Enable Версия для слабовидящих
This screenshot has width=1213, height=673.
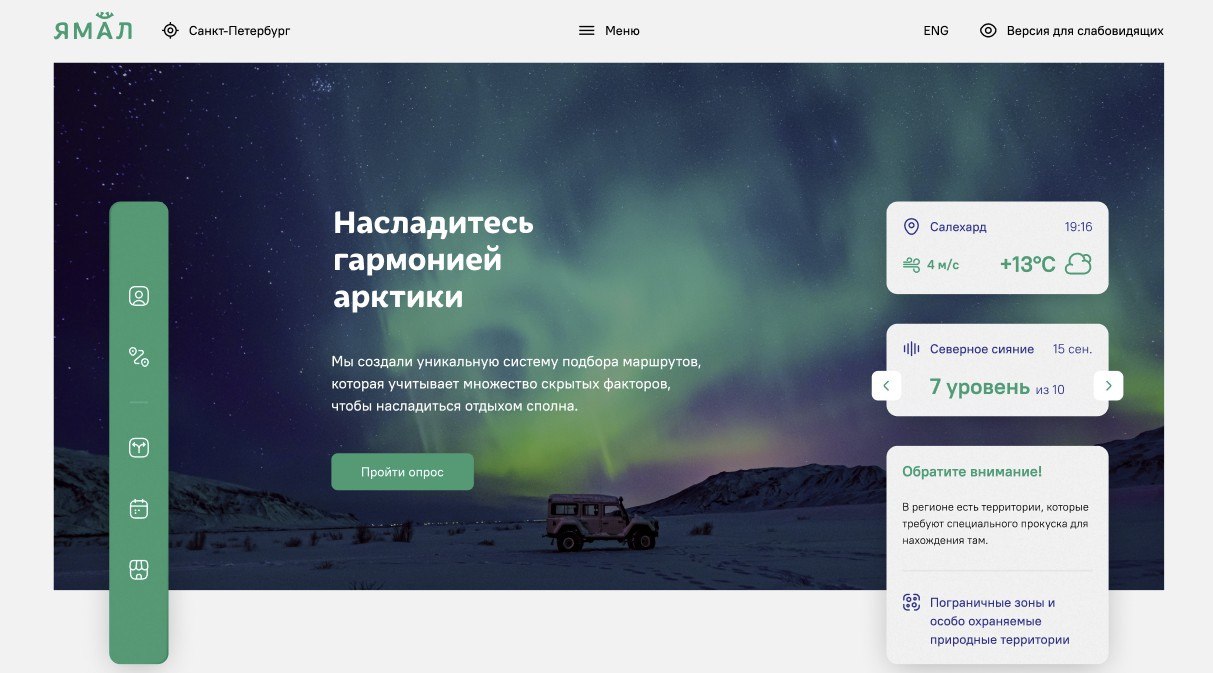click(1085, 31)
